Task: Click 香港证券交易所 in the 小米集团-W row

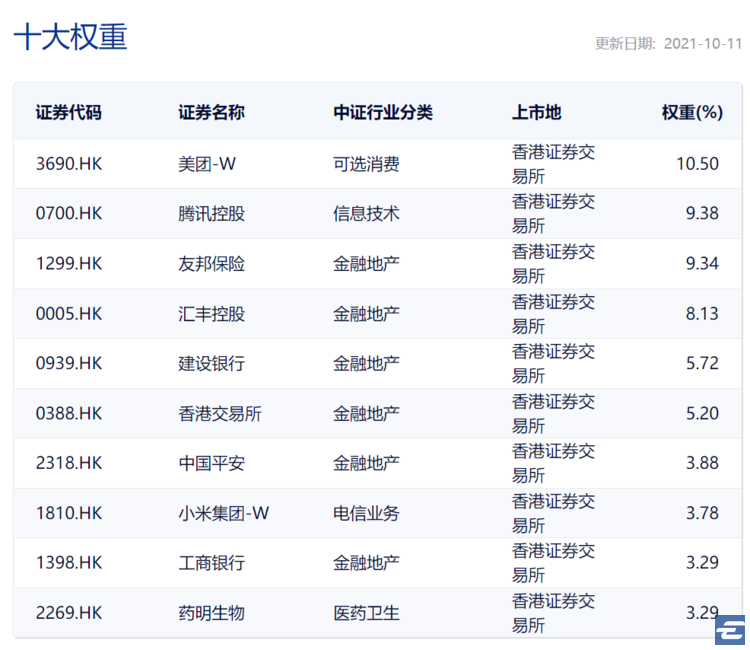Action: click(553, 513)
